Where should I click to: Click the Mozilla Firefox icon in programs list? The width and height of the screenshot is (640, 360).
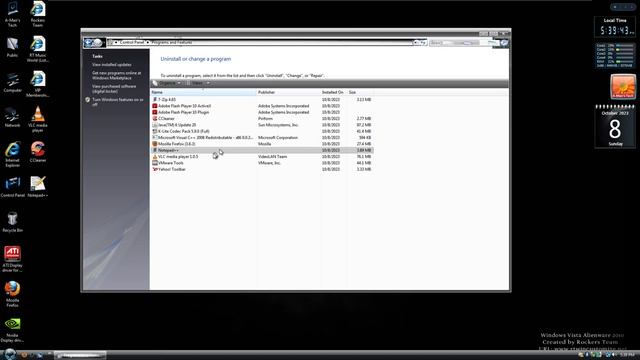coord(155,144)
